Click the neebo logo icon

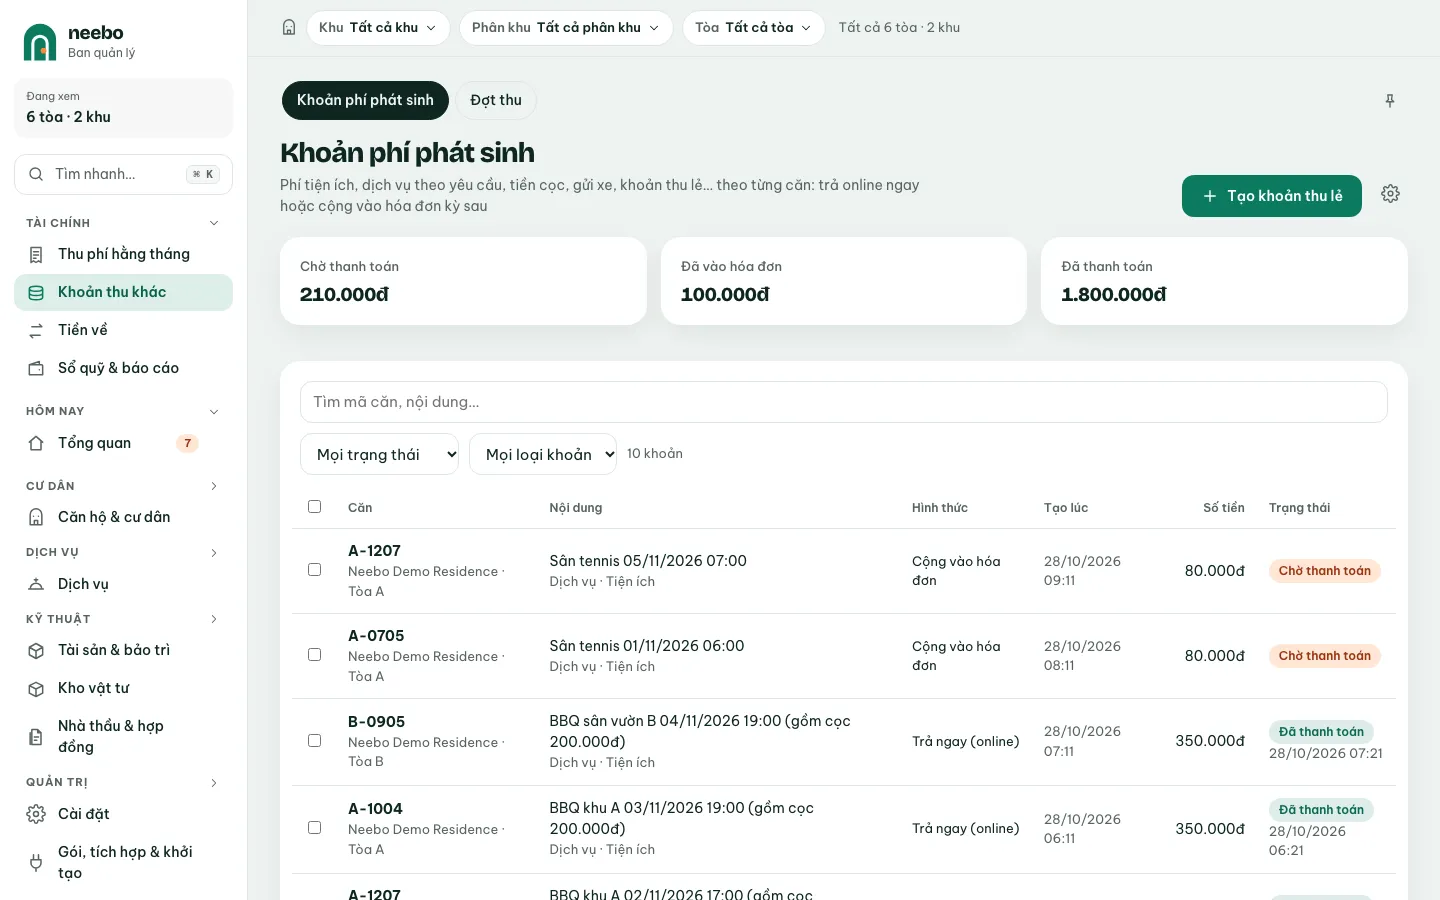pos(40,42)
